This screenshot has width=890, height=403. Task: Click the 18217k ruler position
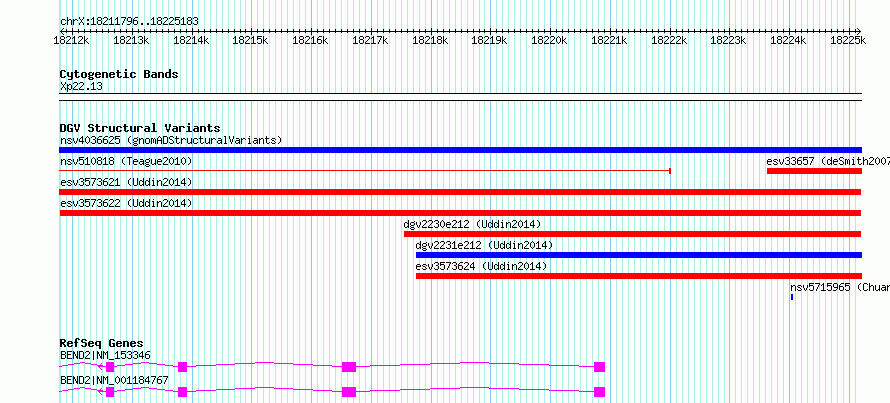click(x=370, y=40)
